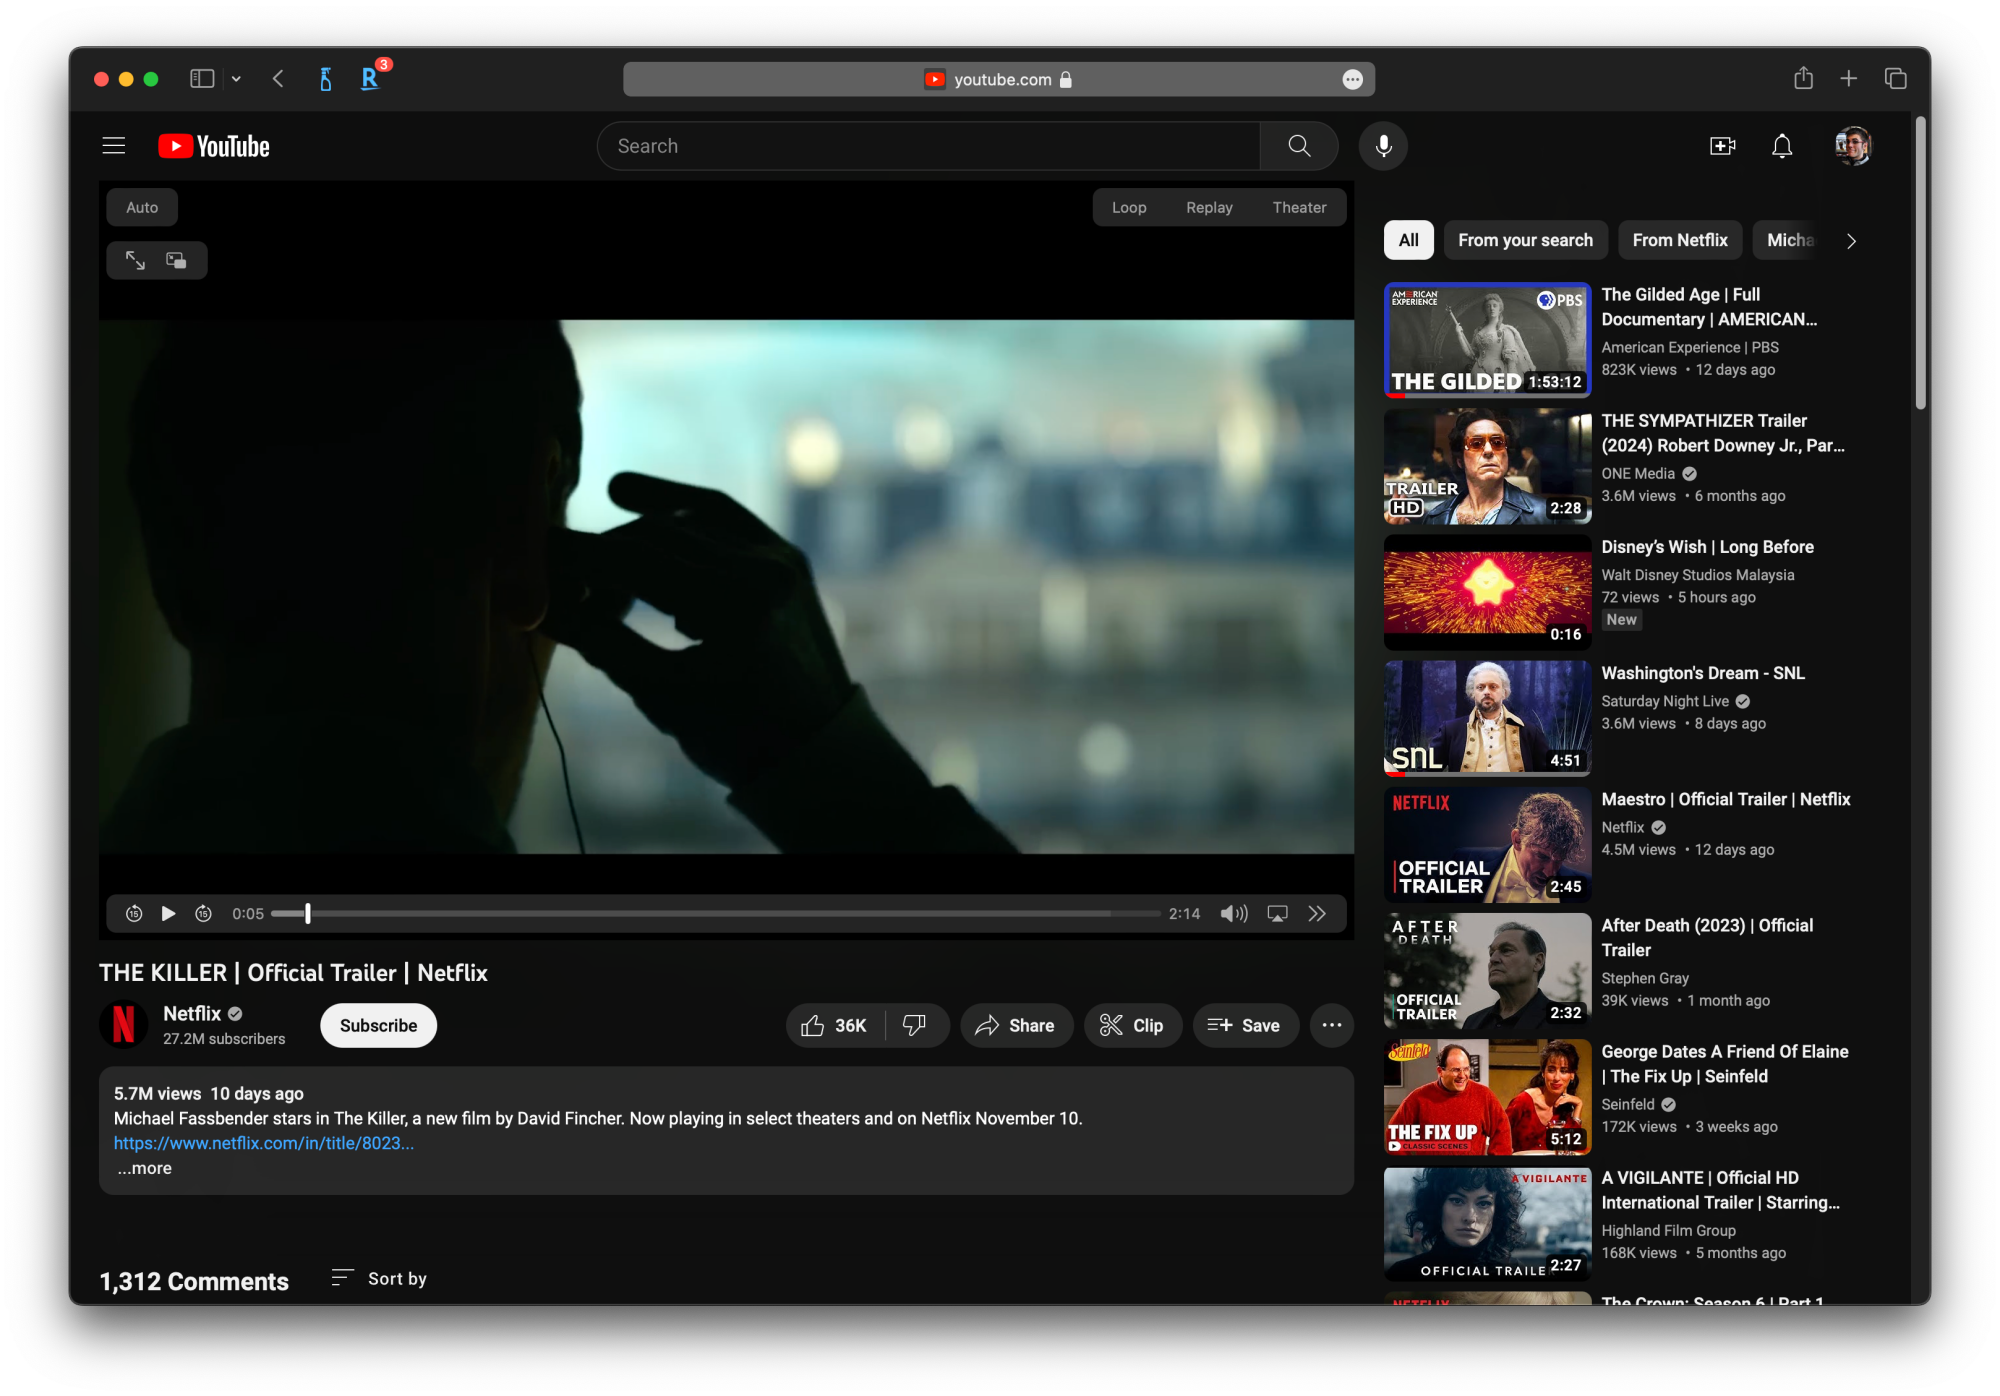Clip the video with the scissors button
This screenshot has width=2000, height=1396.
(1132, 1025)
